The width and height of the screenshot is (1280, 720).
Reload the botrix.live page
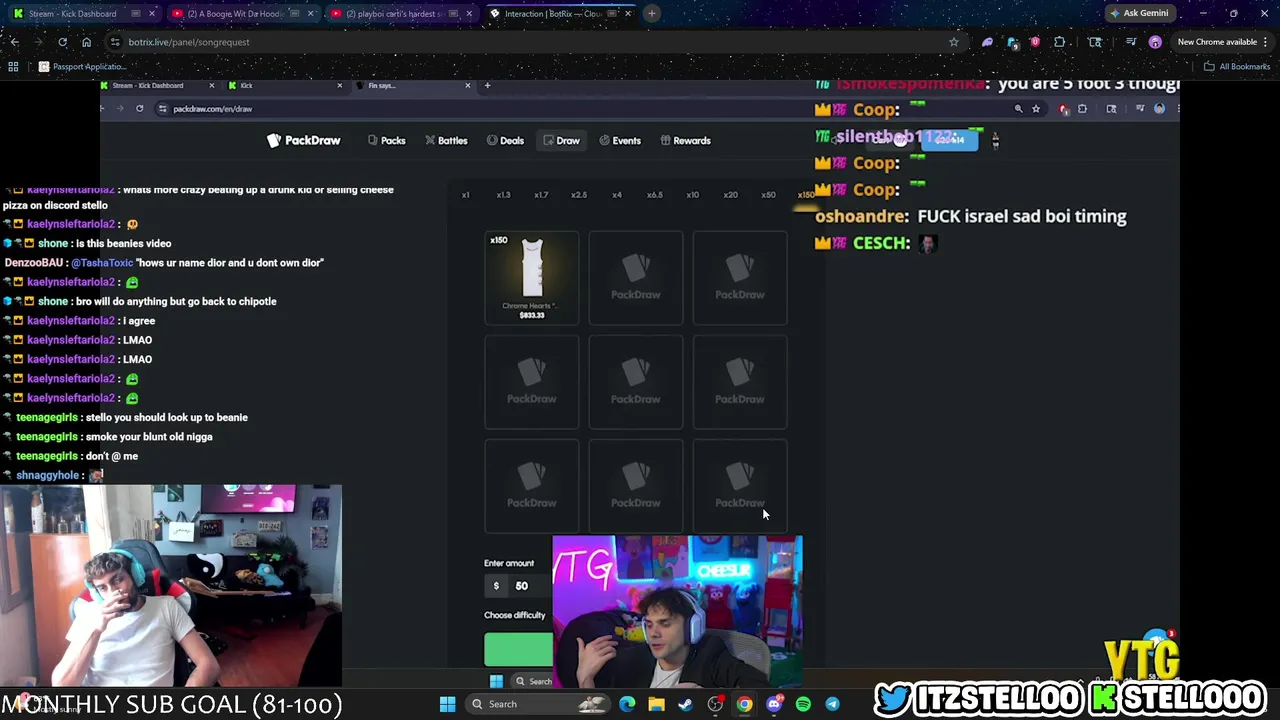[62, 42]
